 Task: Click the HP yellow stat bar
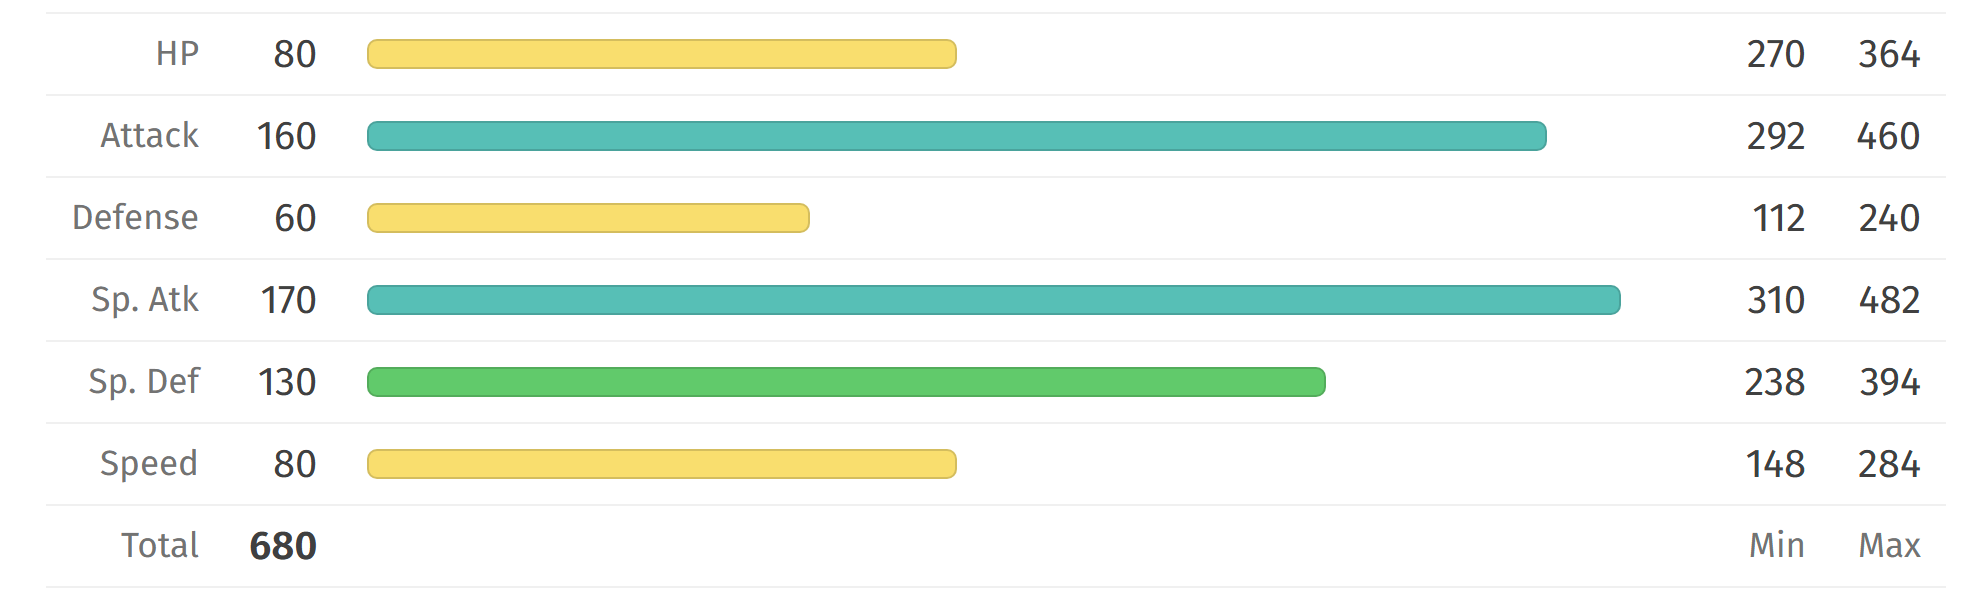pyautogui.click(x=661, y=54)
